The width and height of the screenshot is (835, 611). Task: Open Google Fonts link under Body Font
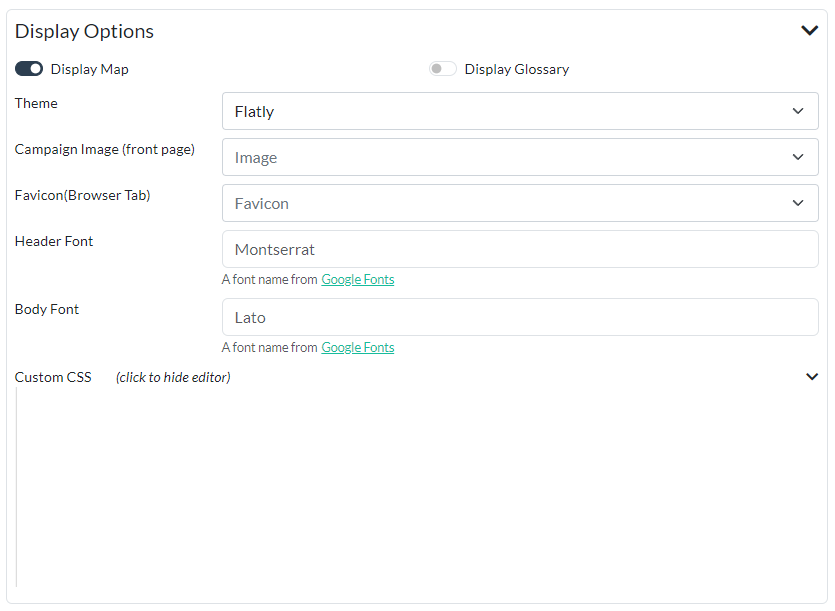point(357,348)
